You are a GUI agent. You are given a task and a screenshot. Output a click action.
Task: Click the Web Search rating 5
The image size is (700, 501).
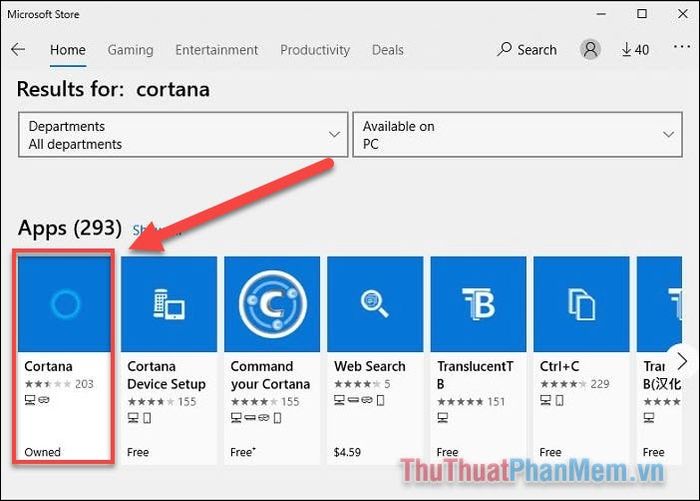point(362,384)
